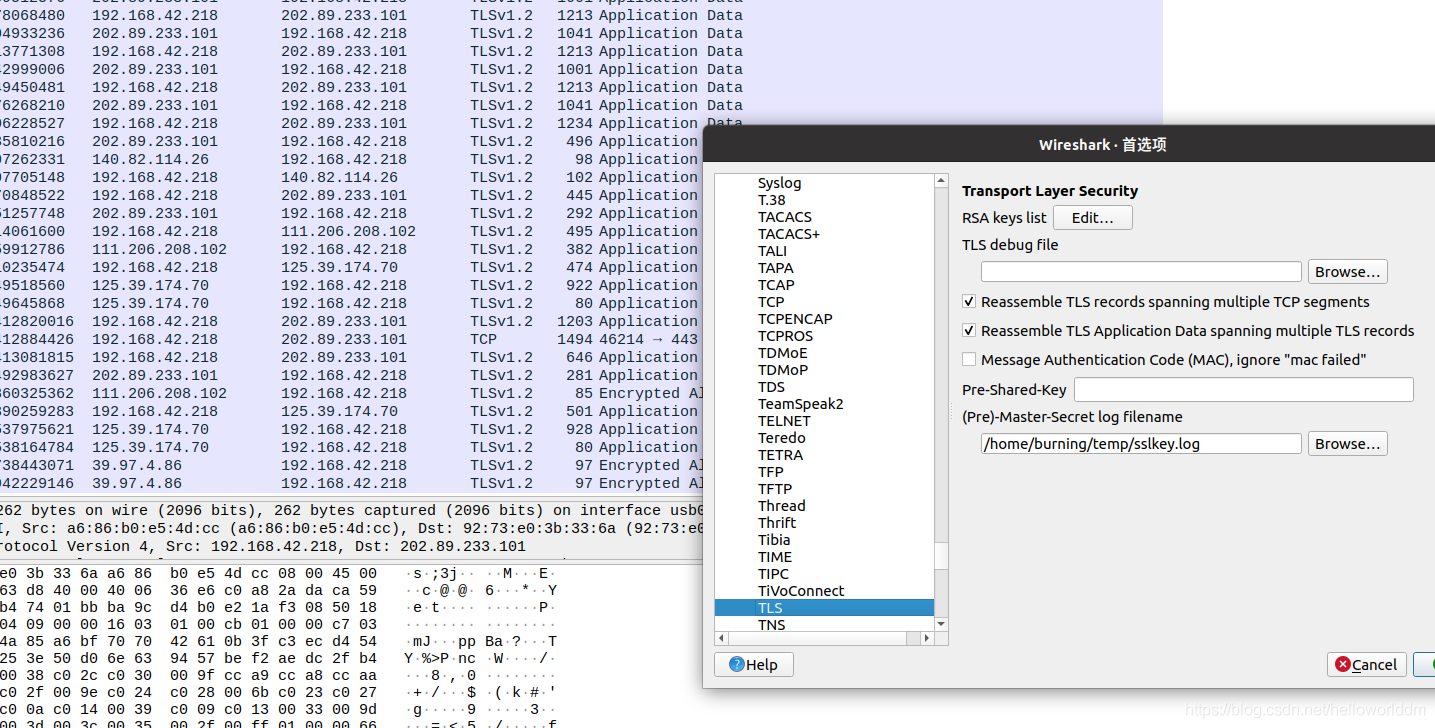
Task: Select the highlighted TLS protocol entry
Action: pos(825,608)
